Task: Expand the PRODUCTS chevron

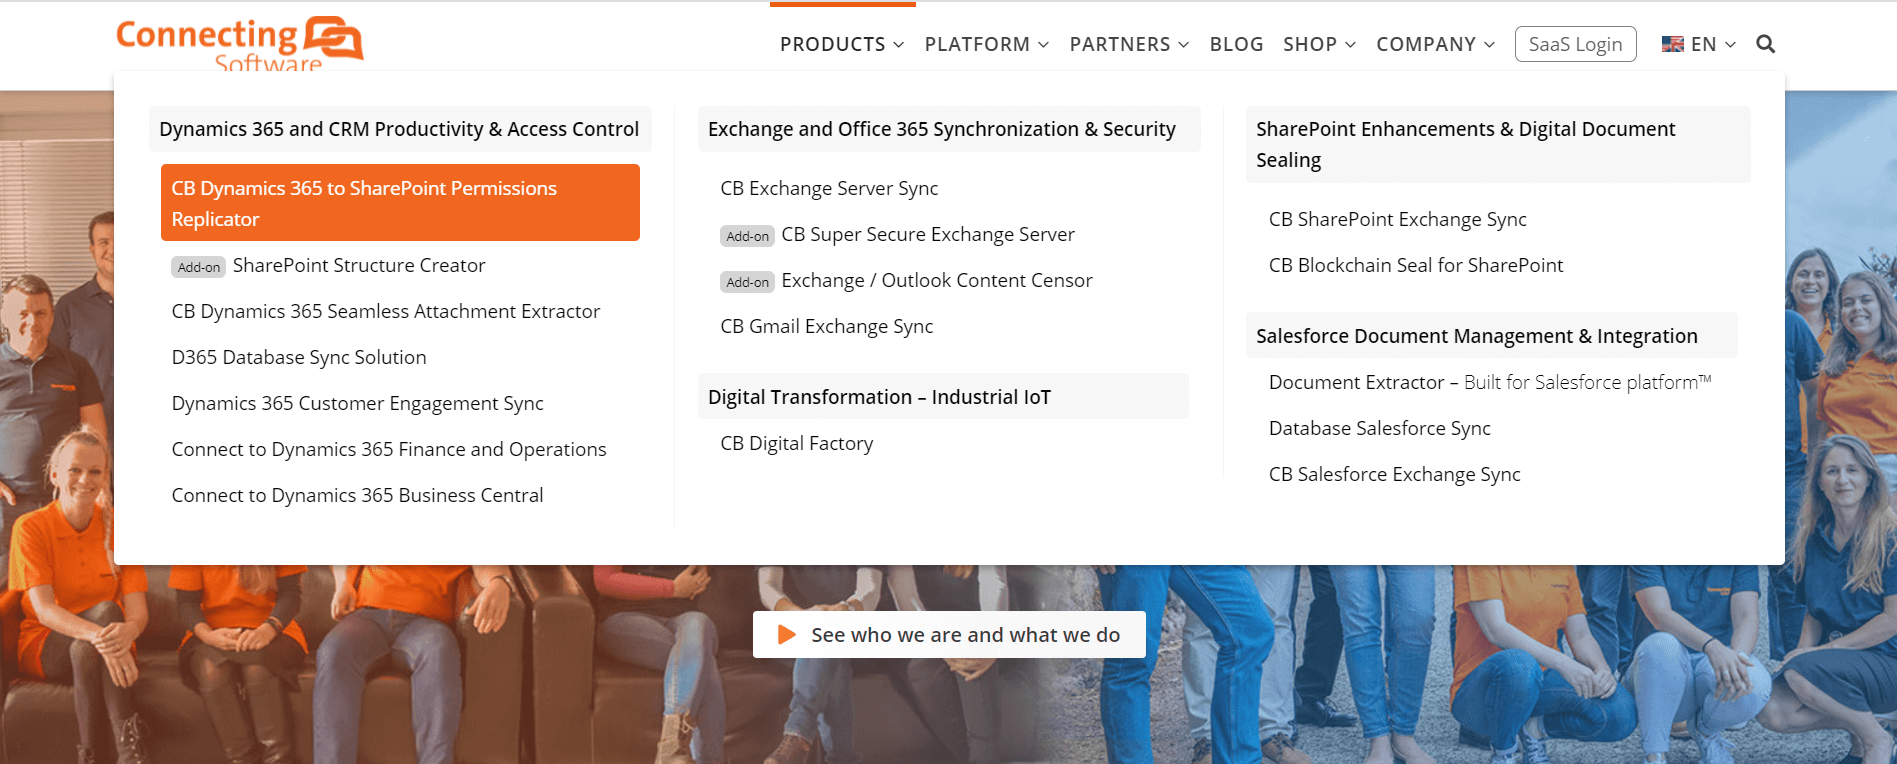Action: point(899,45)
